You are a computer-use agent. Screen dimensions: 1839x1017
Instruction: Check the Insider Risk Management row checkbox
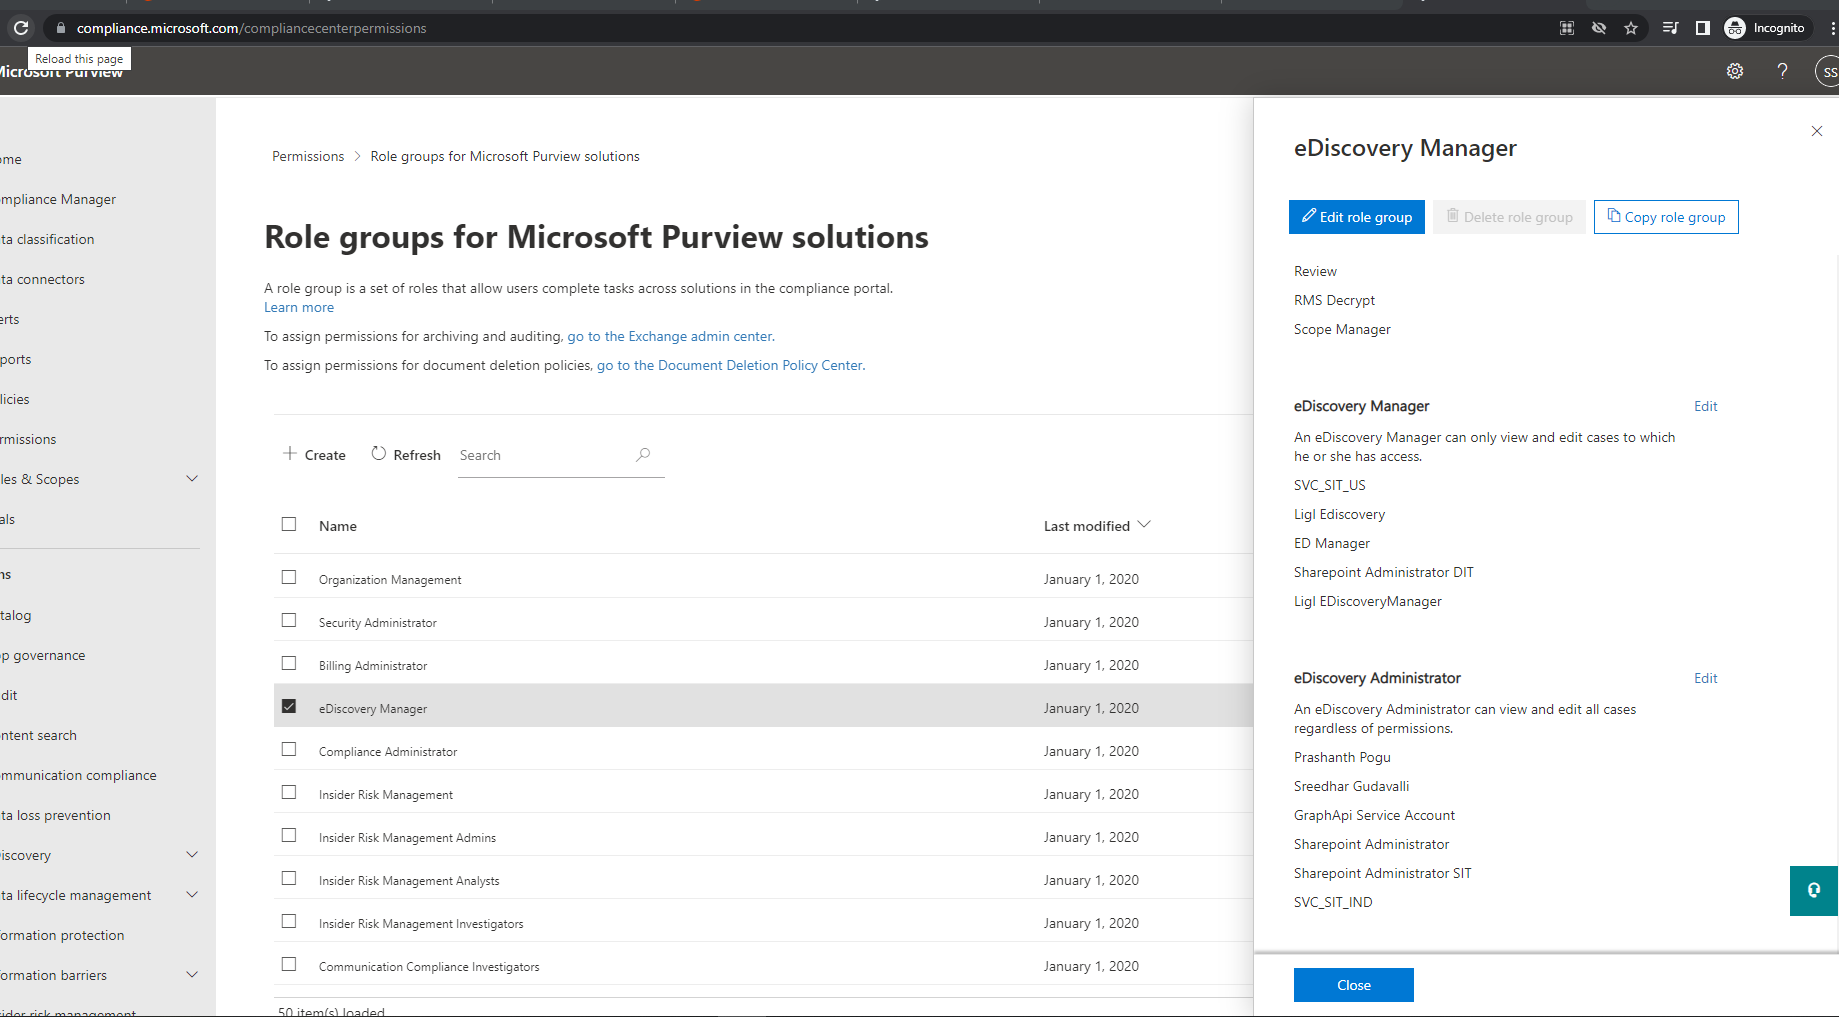(289, 792)
